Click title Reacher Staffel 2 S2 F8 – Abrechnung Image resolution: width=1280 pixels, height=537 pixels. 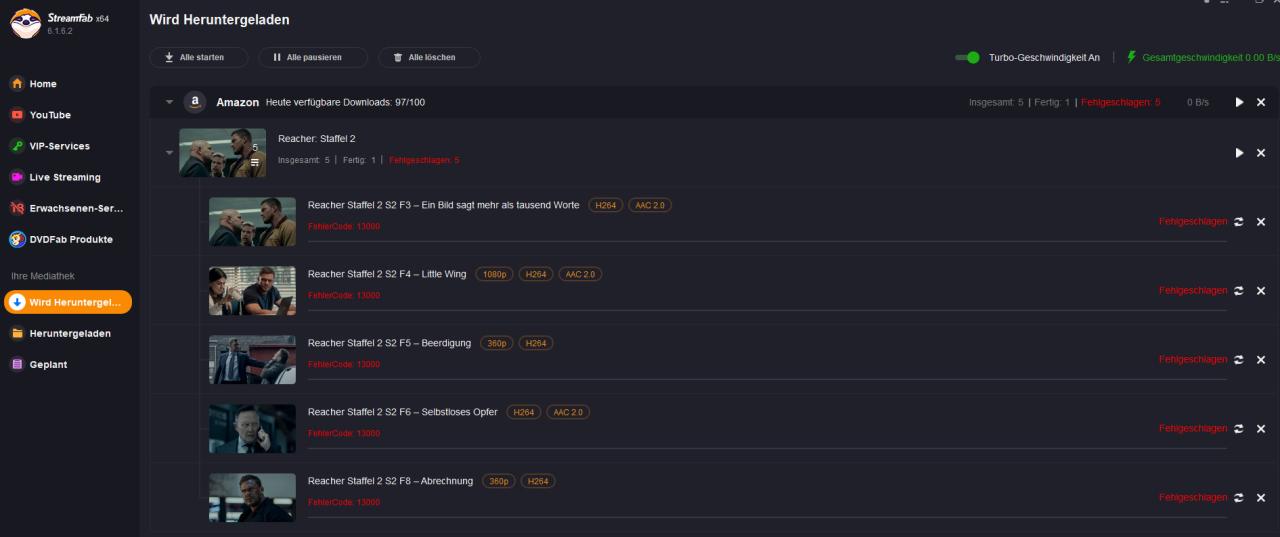[390, 481]
